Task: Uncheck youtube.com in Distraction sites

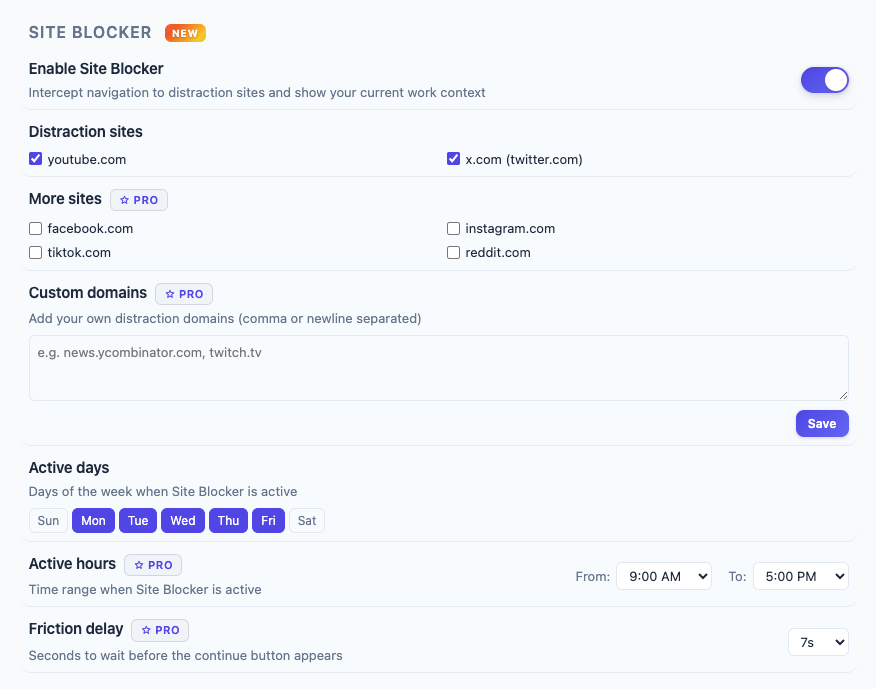Action: (35, 158)
